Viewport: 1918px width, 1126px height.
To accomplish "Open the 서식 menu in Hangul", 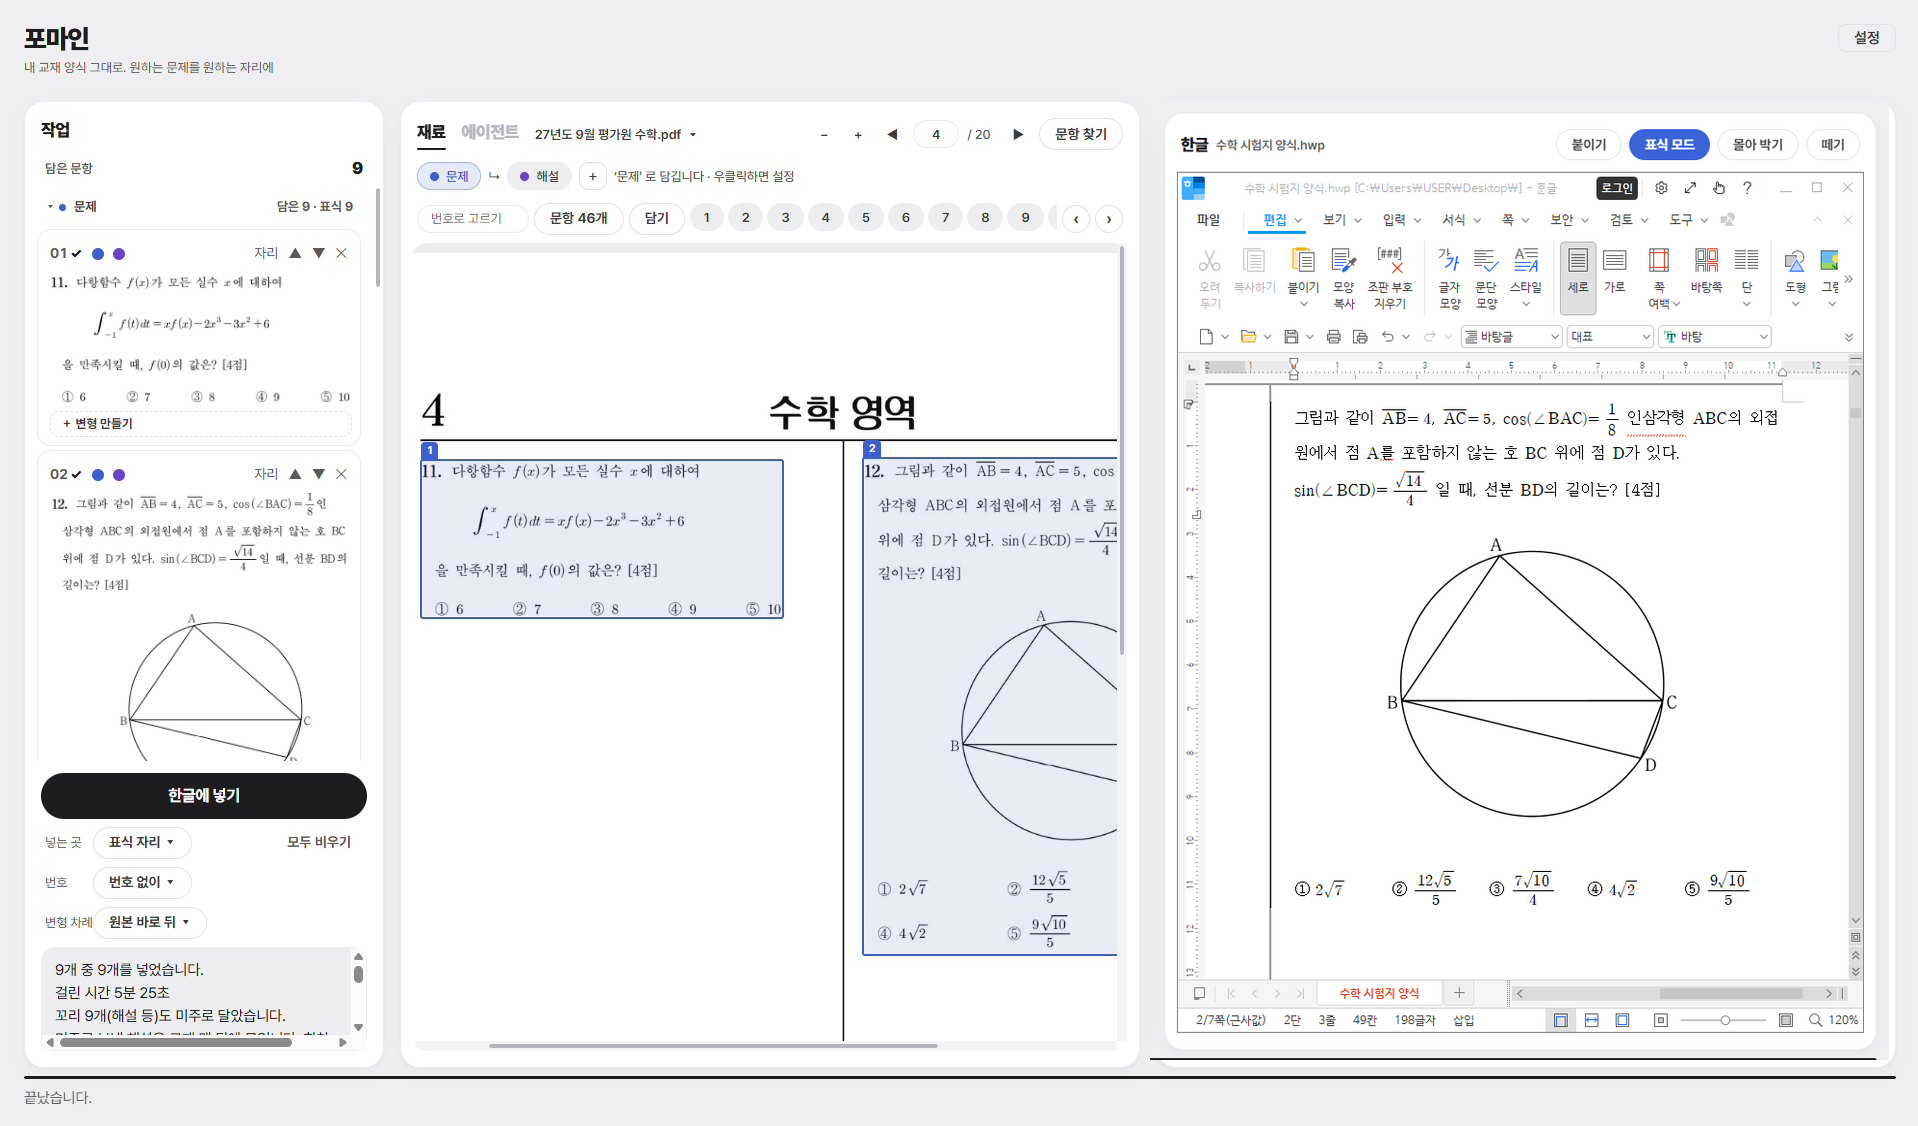I will pyautogui.click(x=1453, y=220).
